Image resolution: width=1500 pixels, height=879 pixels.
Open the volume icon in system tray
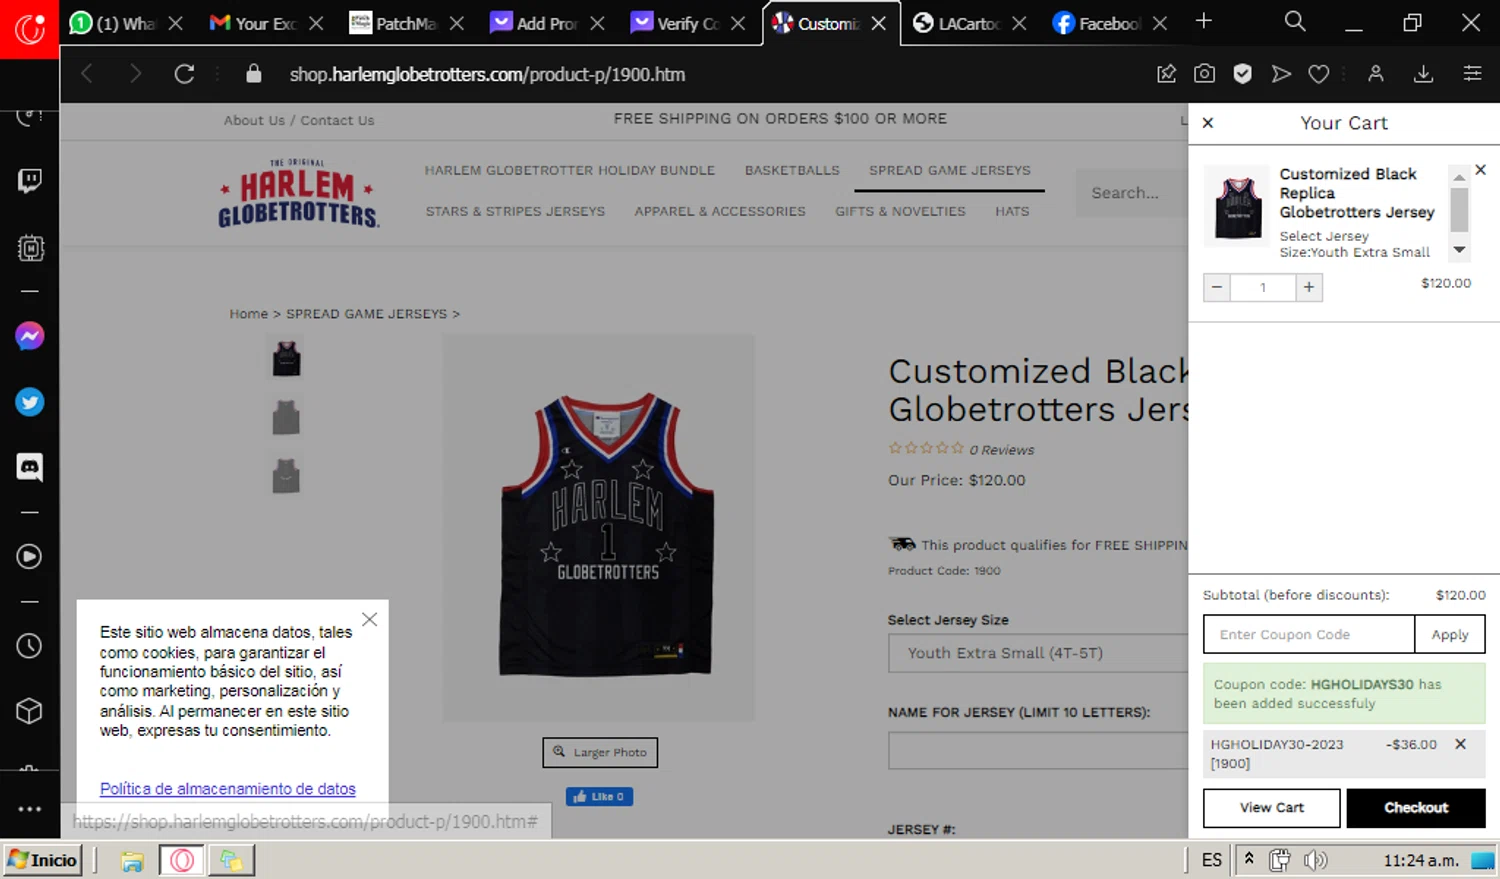pyautogui.click(x=1315, y=860)
